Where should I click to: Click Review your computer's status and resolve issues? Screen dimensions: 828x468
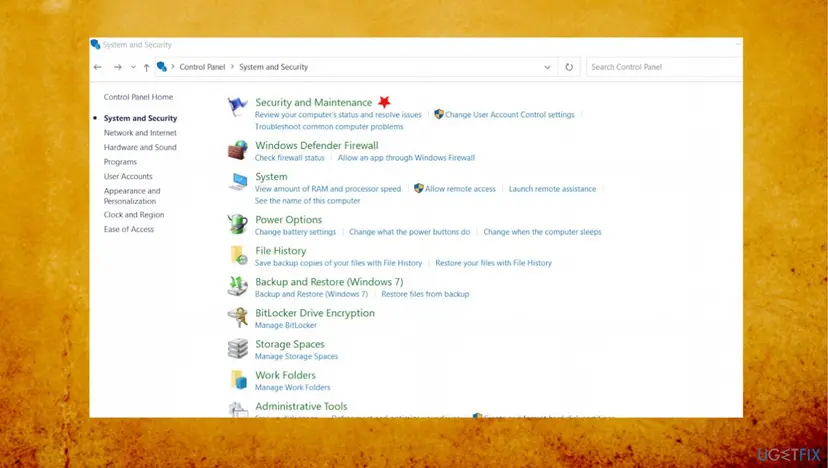click(x=338, y=115)
